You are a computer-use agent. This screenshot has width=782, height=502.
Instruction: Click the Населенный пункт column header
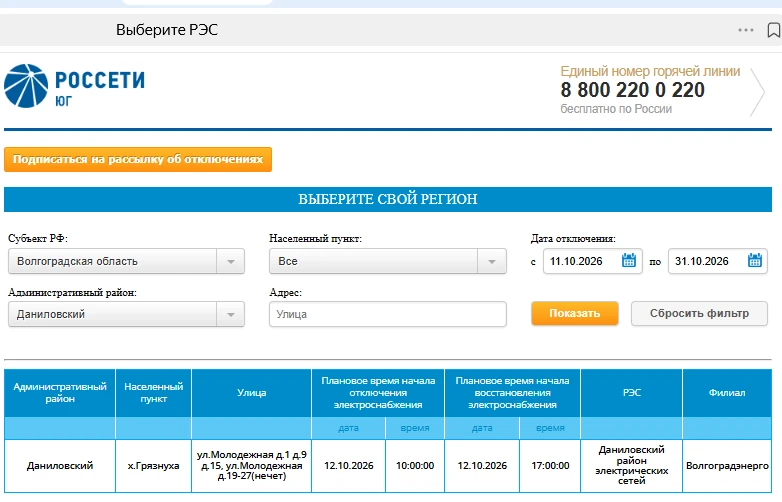point(154,393)
